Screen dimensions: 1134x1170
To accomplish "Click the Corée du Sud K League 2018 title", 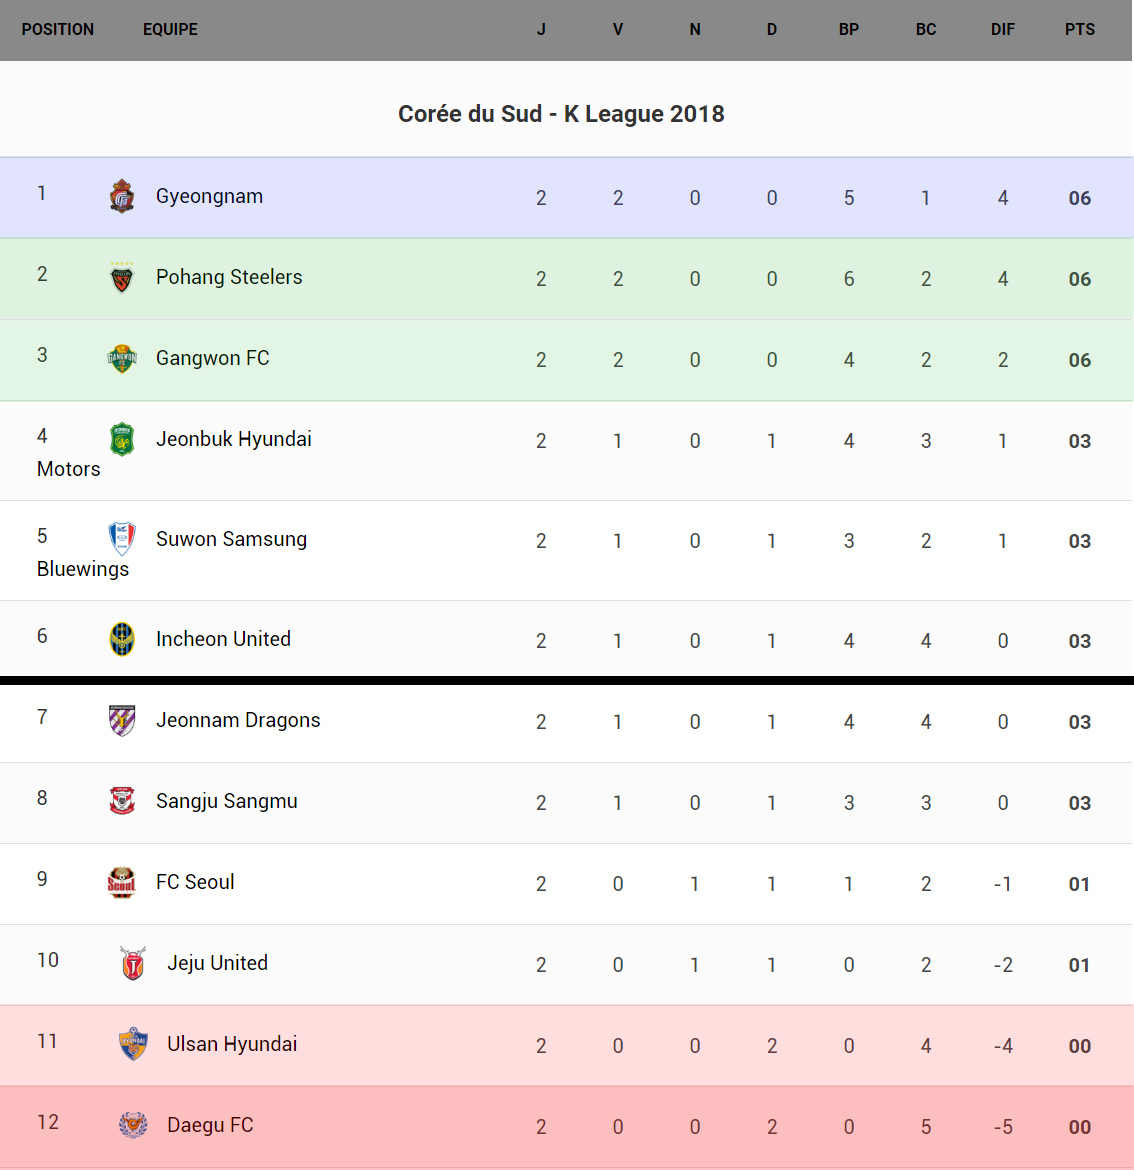I will 561,114.
